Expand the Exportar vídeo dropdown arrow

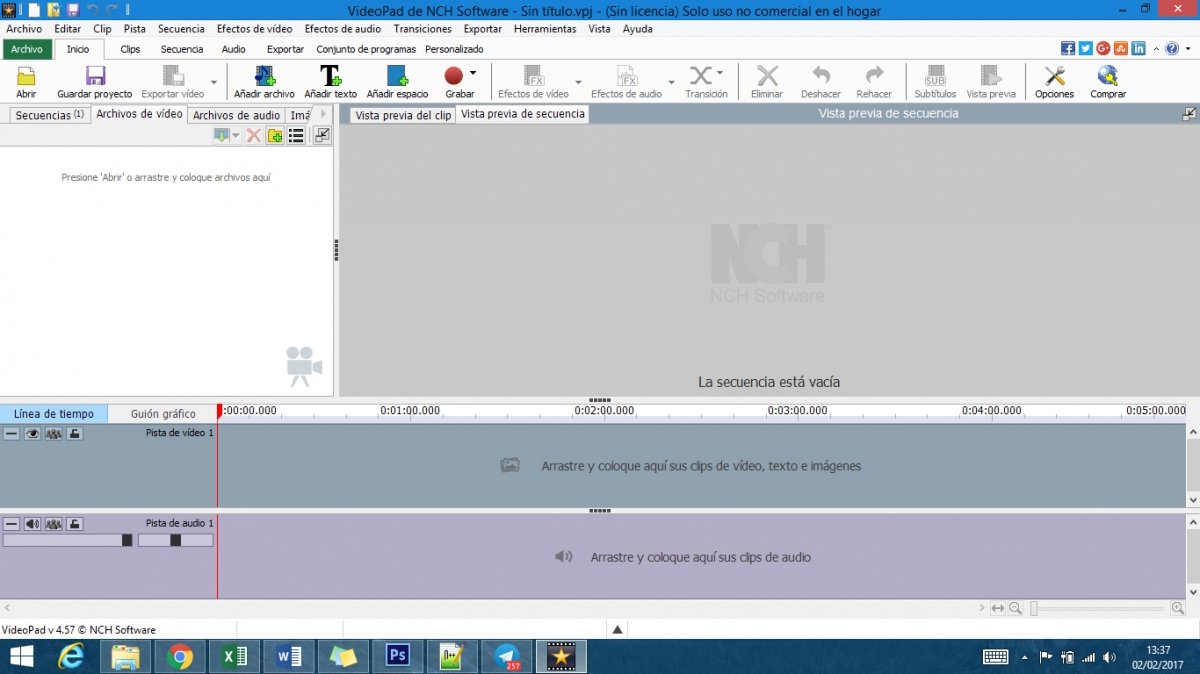(213, 83)
